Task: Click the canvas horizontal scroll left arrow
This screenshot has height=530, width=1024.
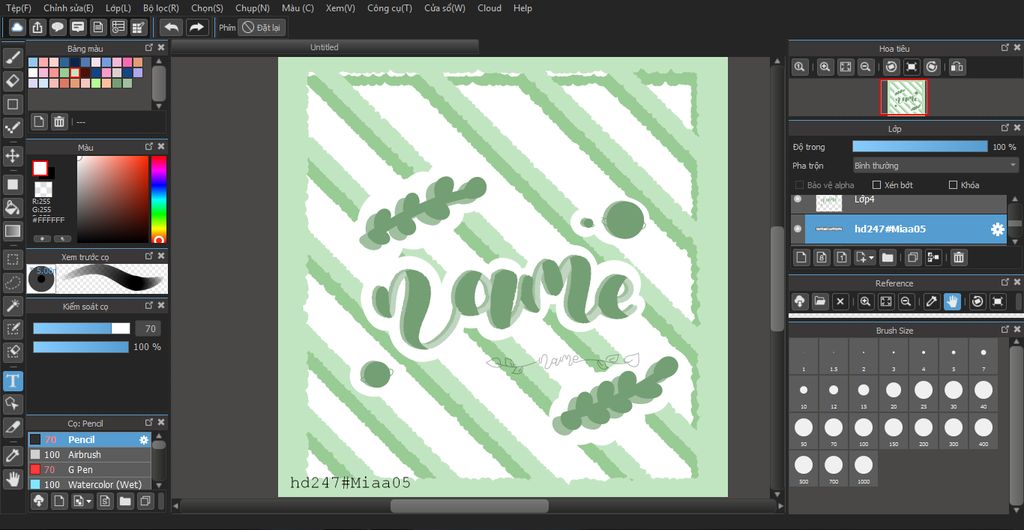Action: [176, 506]
